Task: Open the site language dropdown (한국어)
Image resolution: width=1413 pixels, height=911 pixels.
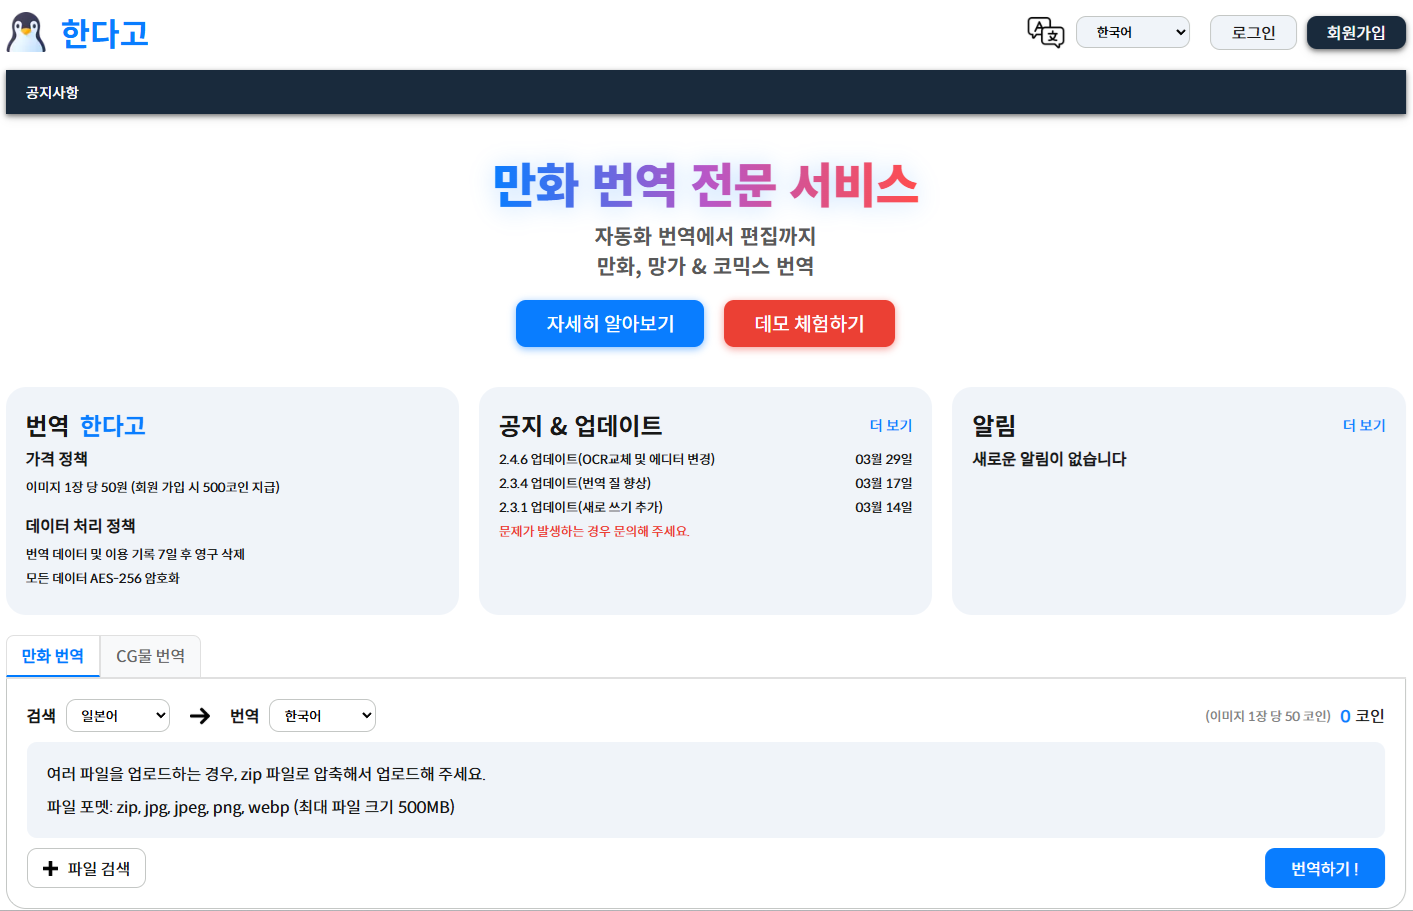Action: 1132,32
